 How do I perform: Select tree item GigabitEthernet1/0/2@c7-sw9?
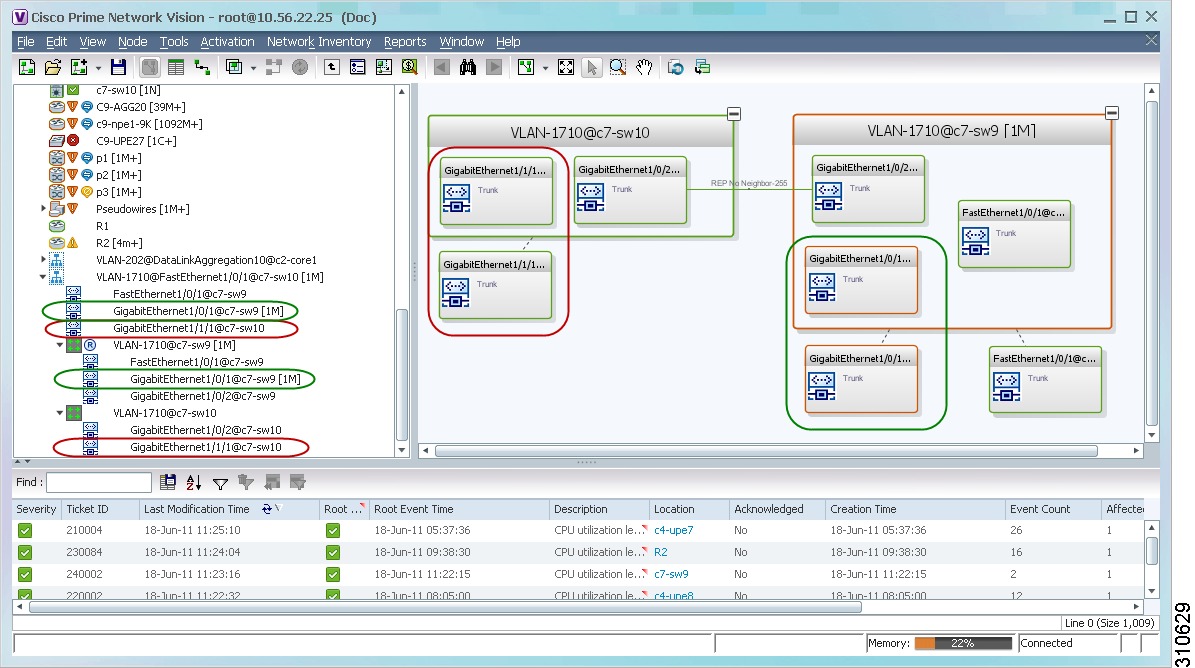coord(203,396)
